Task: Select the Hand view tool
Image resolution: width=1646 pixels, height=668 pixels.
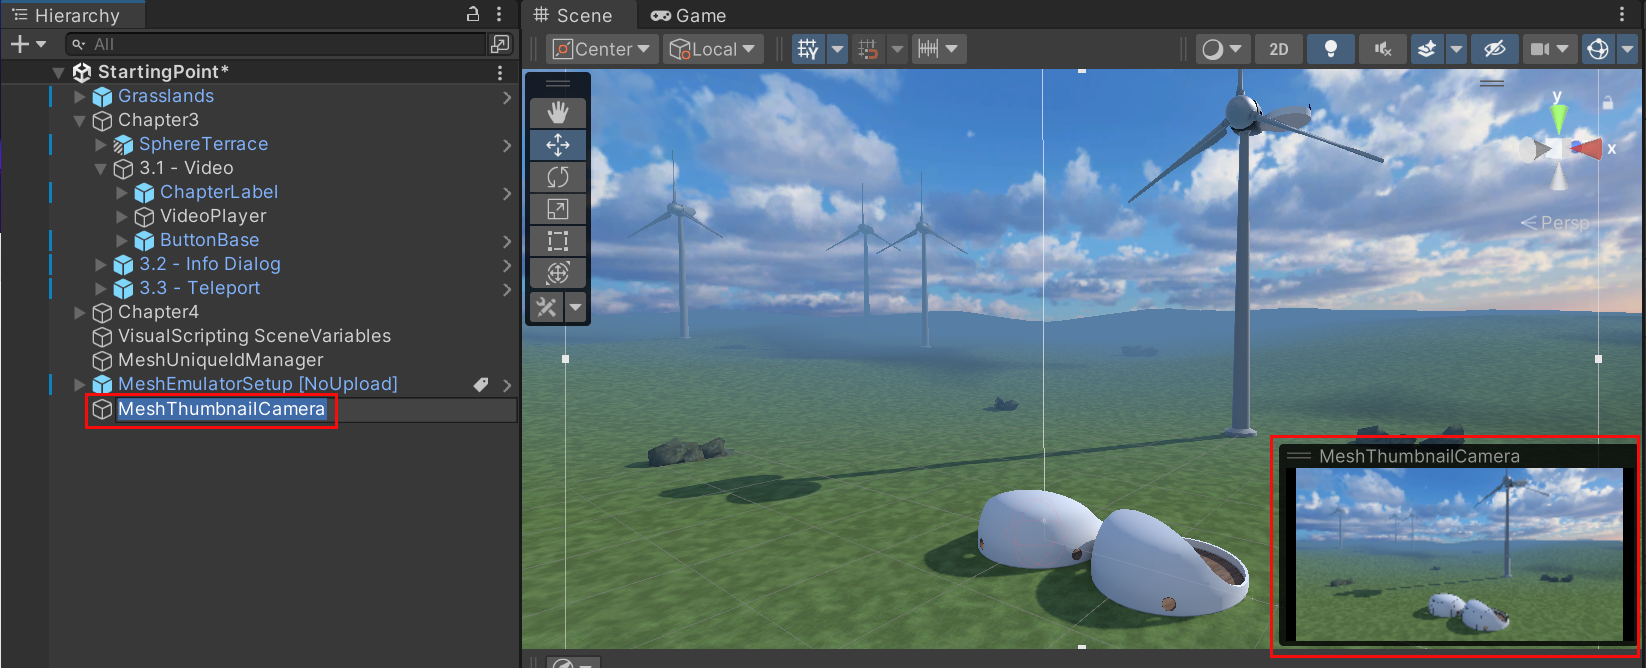Action: coord(558,113)
